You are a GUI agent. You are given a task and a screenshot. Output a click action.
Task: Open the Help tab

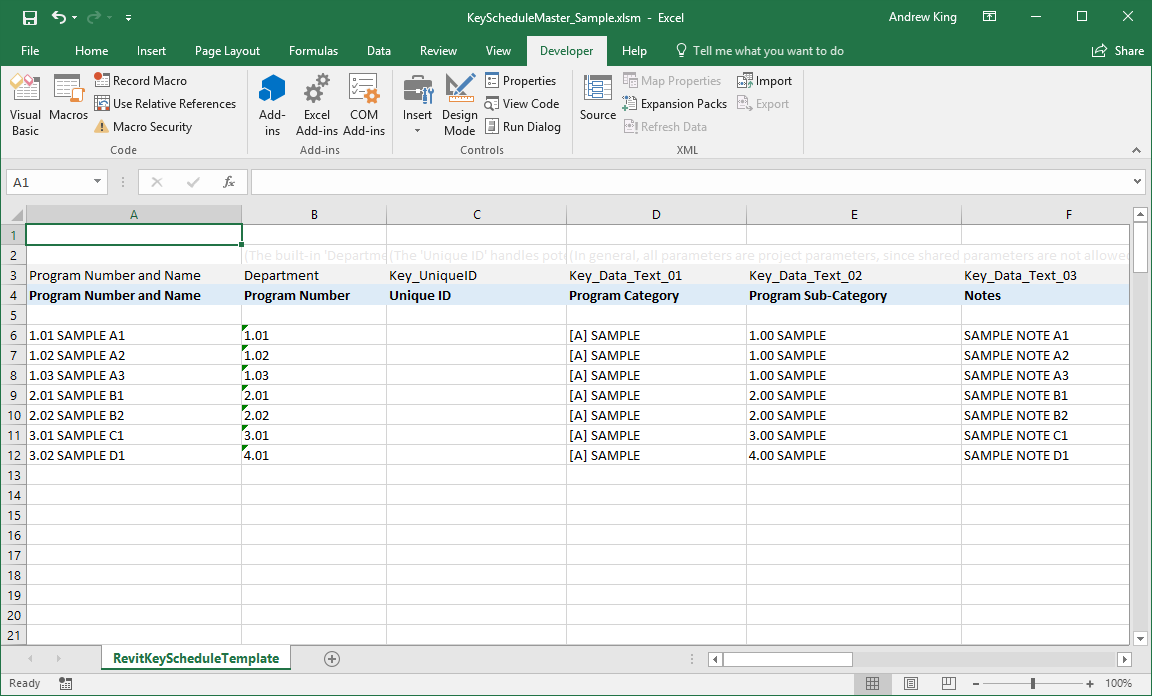click(634, 51)
